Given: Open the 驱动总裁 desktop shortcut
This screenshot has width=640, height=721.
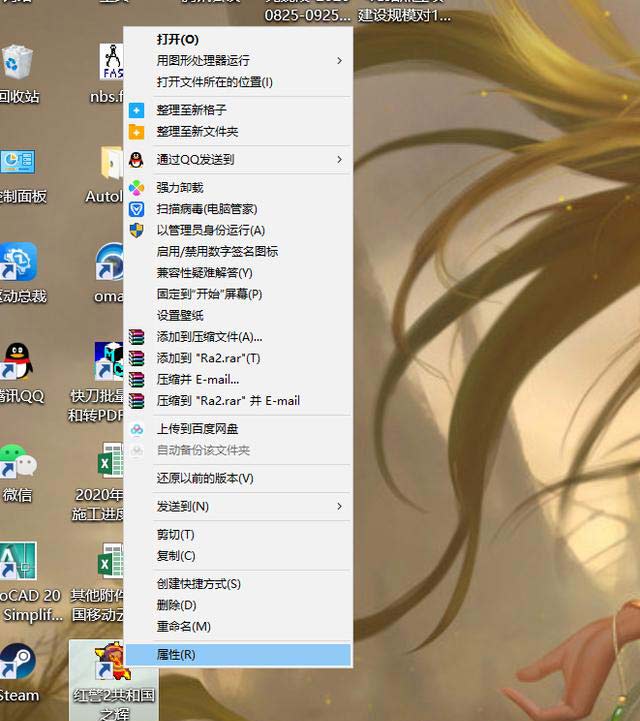Looking at the screenshot, I should 18,262.
